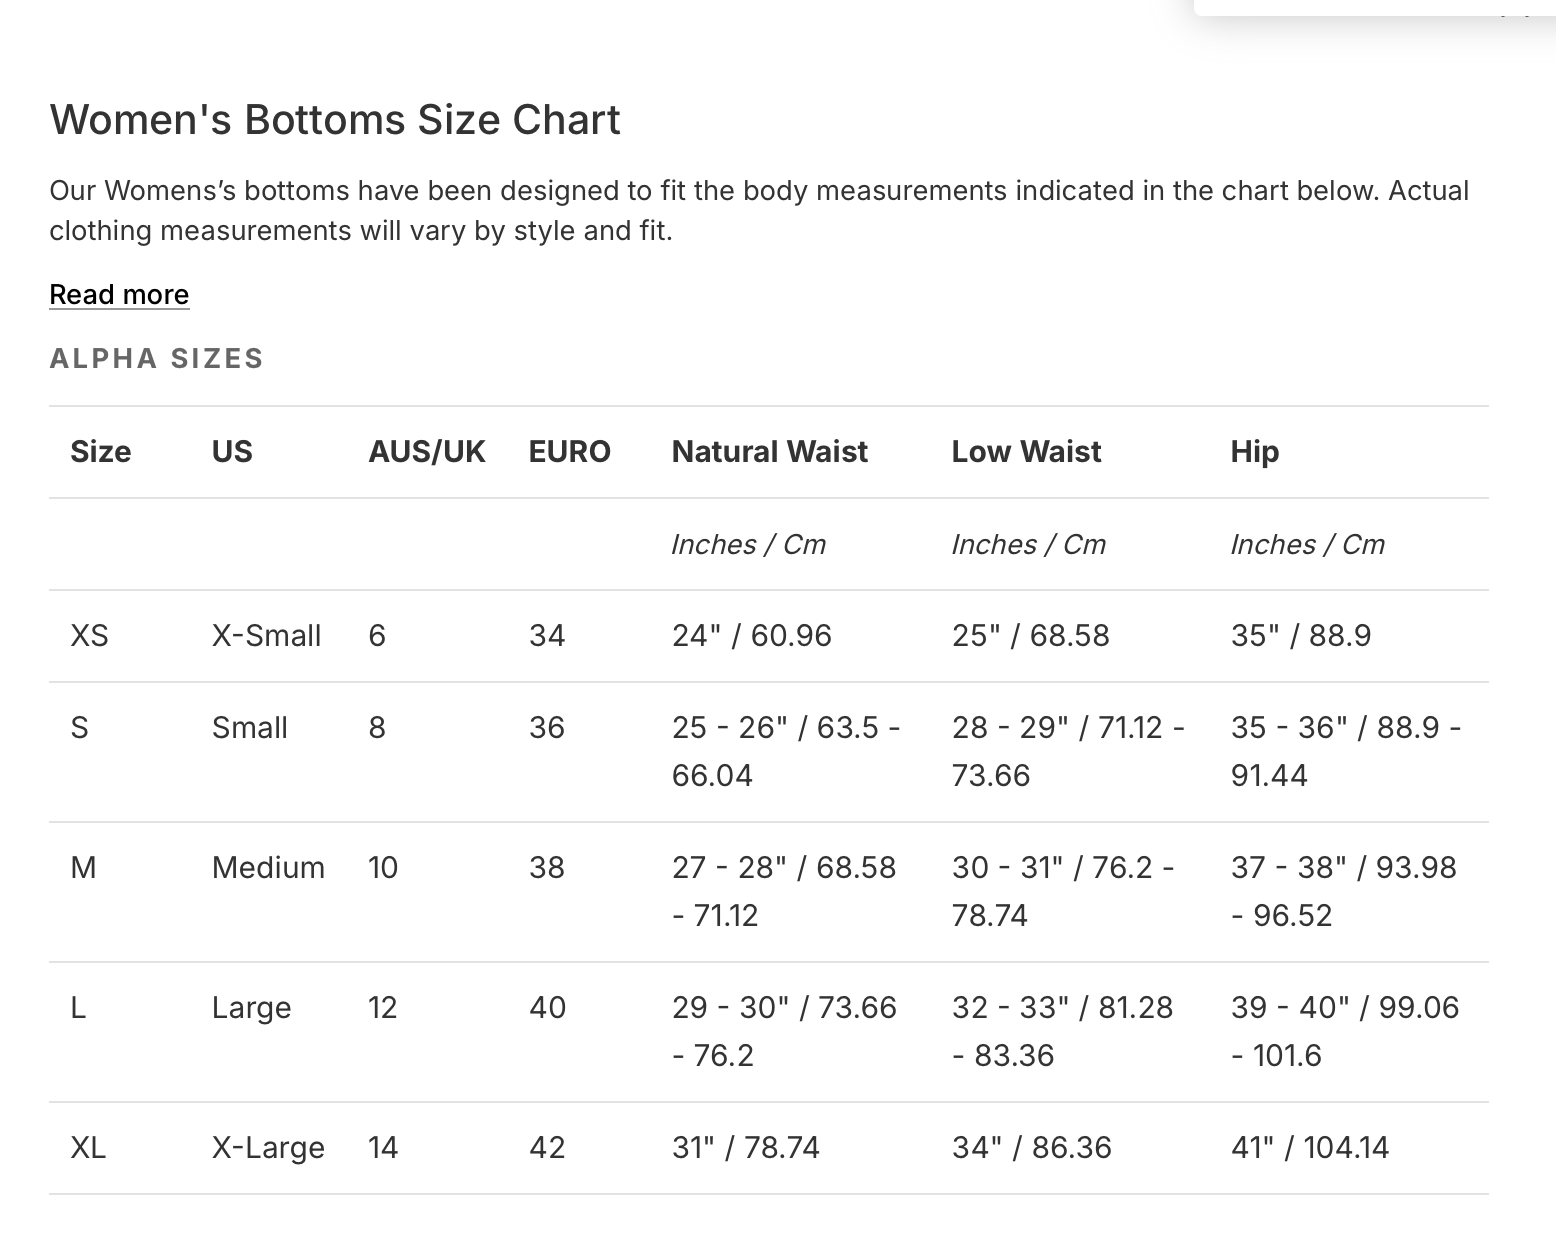The width and height of the screenshot is (1556, 1234).
Task: Click the EURO column header
Action: point(569,452)
